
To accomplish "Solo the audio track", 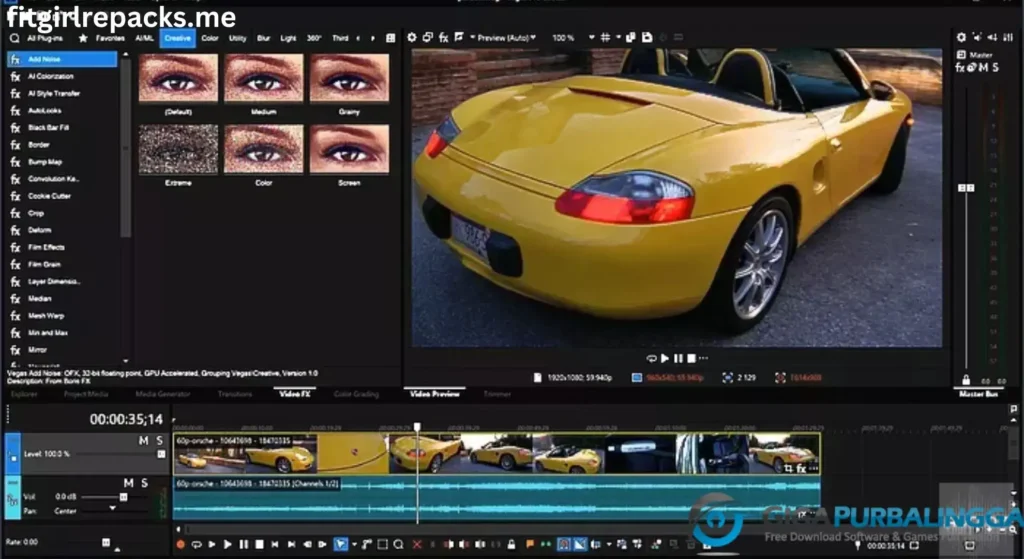I will click(x=144, y=483).
